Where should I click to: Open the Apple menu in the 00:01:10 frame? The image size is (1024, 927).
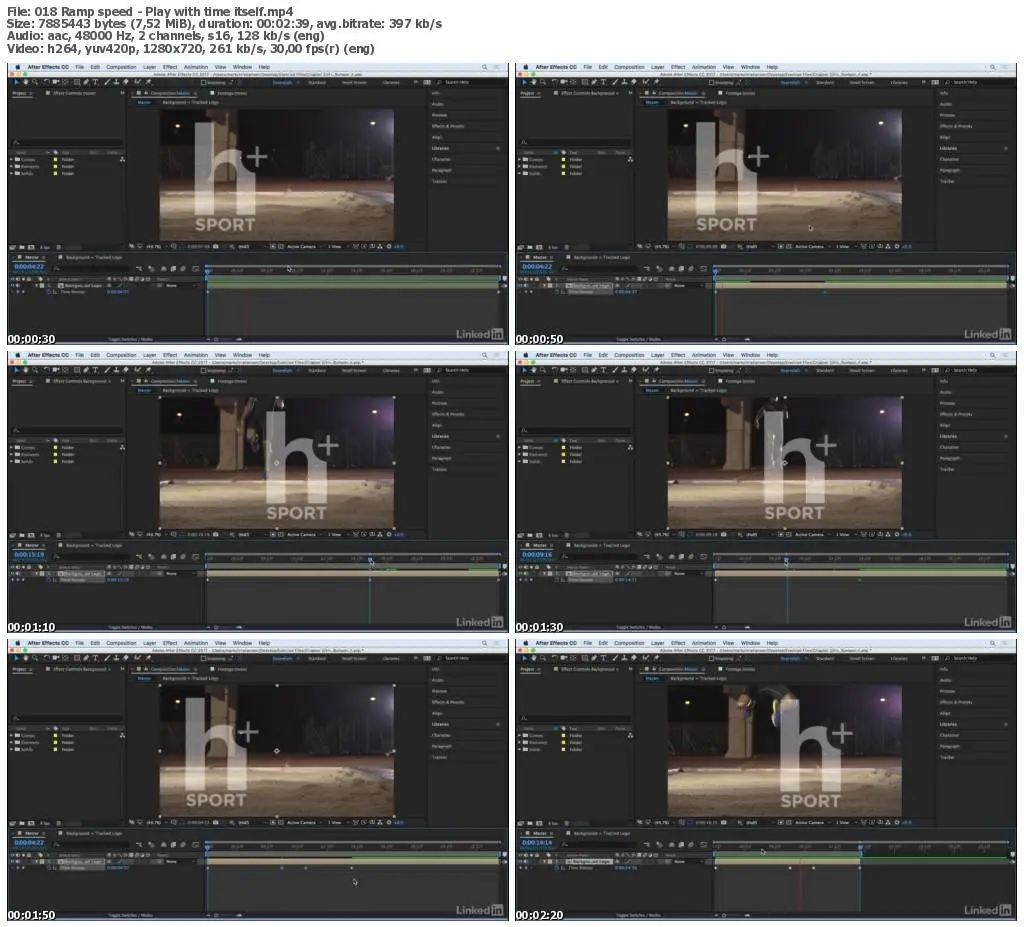click(18, 355)
